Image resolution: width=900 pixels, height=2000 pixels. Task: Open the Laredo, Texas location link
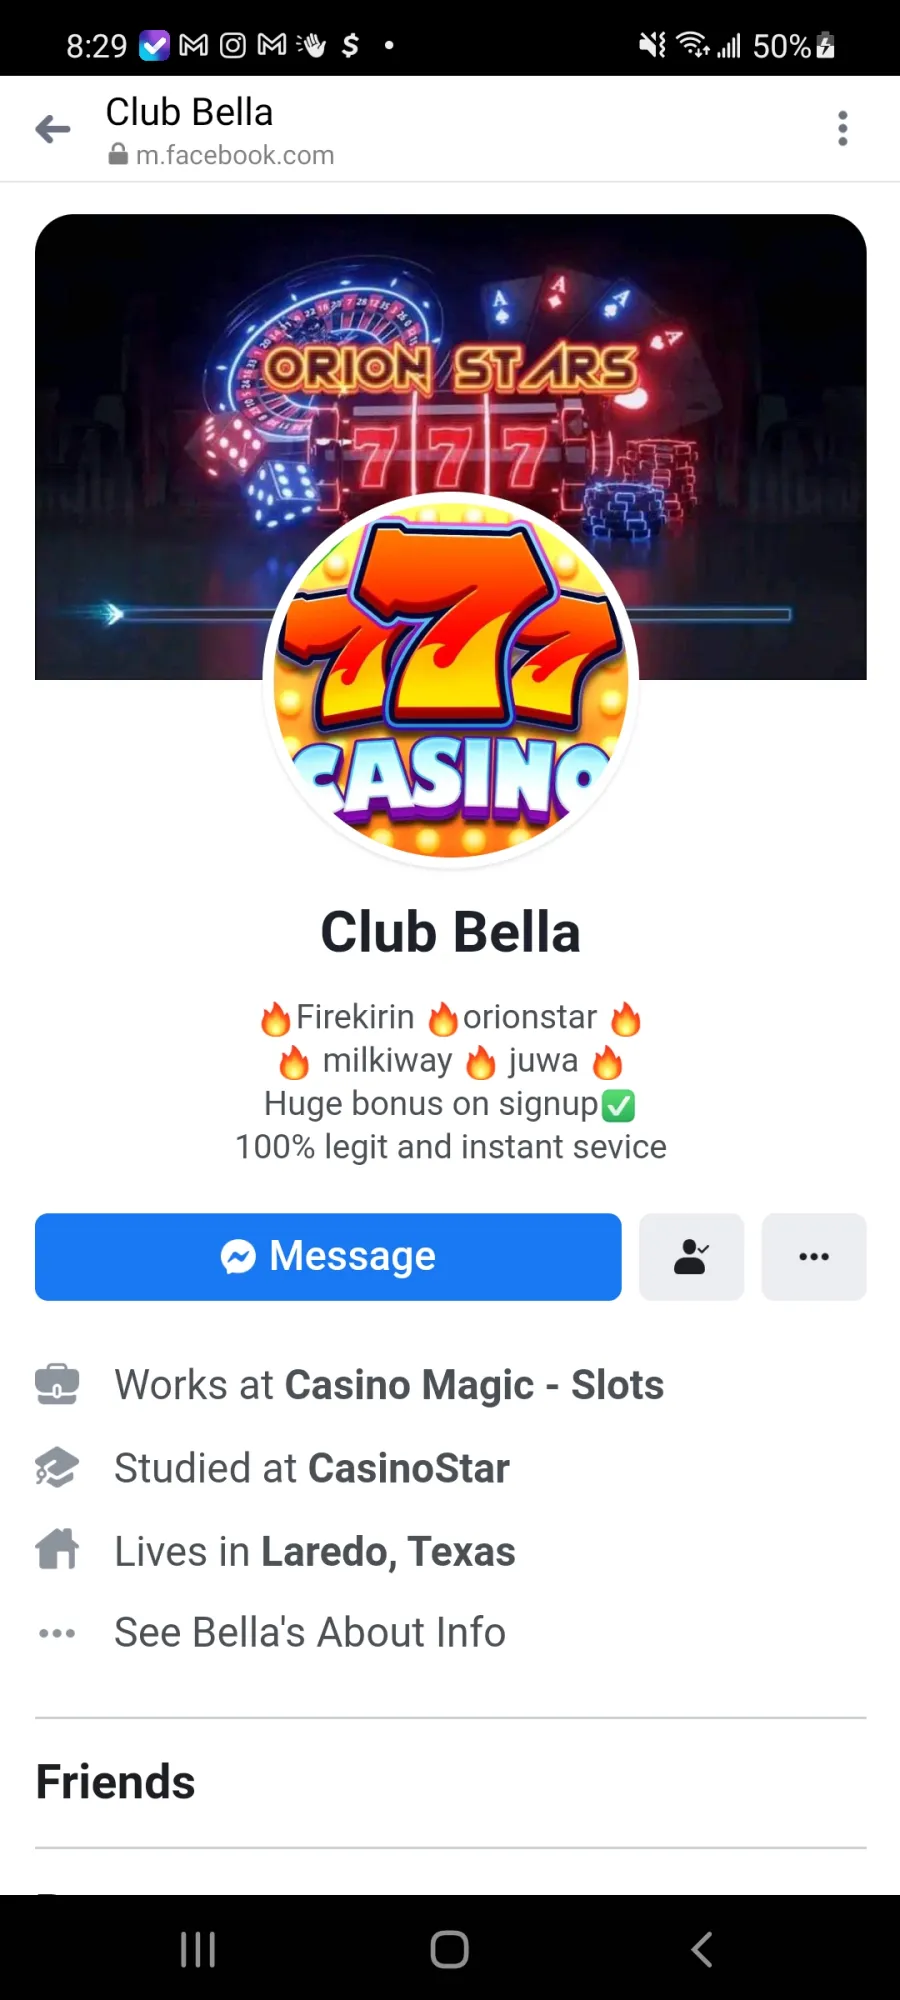(x=388, y=1552)
